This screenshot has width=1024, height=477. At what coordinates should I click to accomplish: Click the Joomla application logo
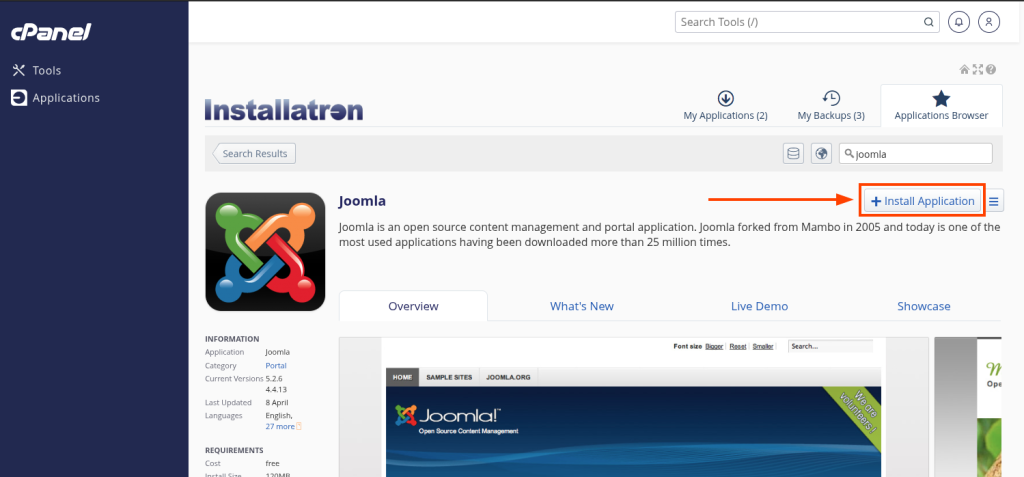click(x=265, y=252)
